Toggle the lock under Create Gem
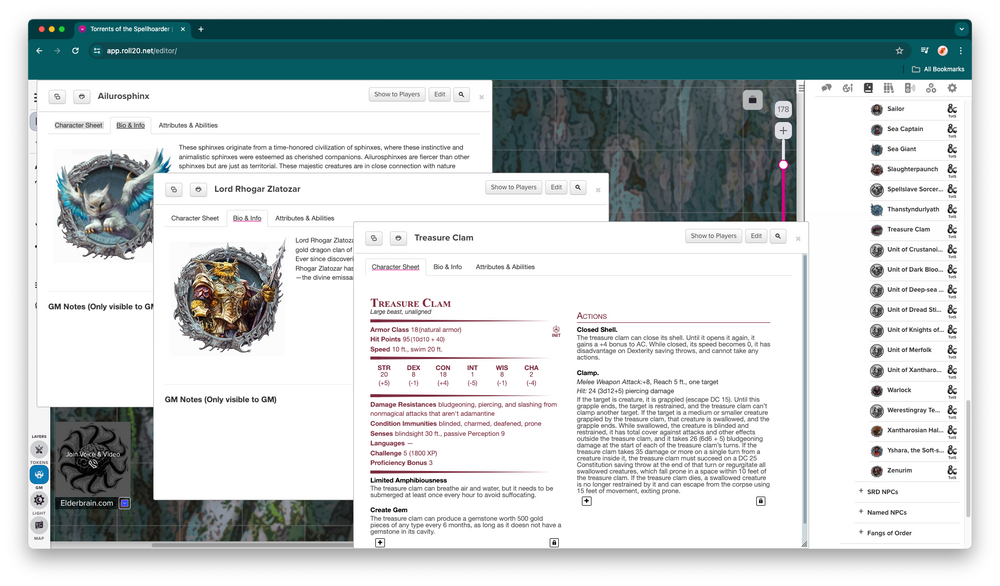 [554, 543]
